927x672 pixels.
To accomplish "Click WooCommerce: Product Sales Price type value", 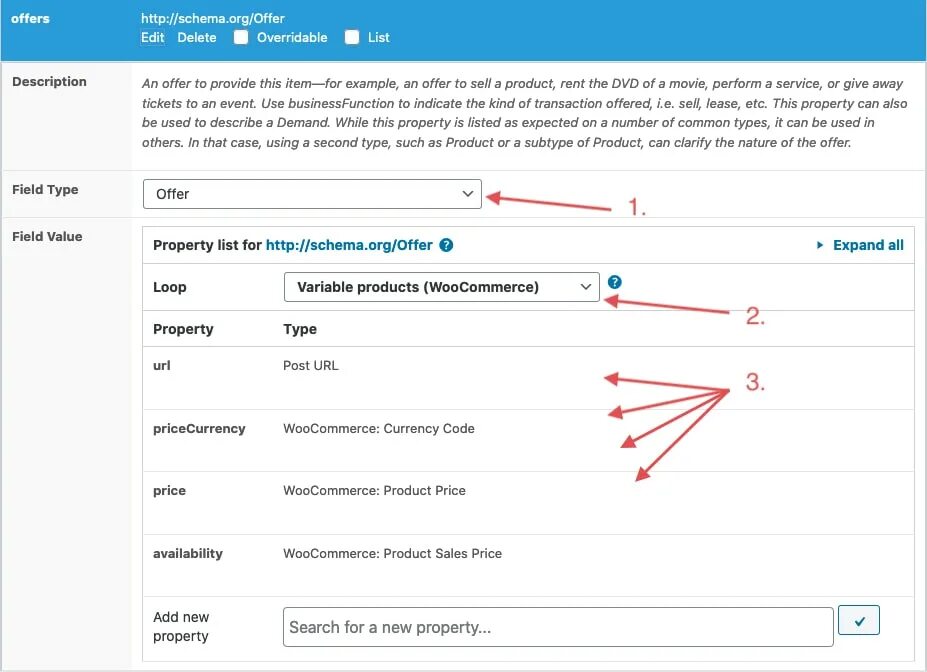I will click(392, 554).
